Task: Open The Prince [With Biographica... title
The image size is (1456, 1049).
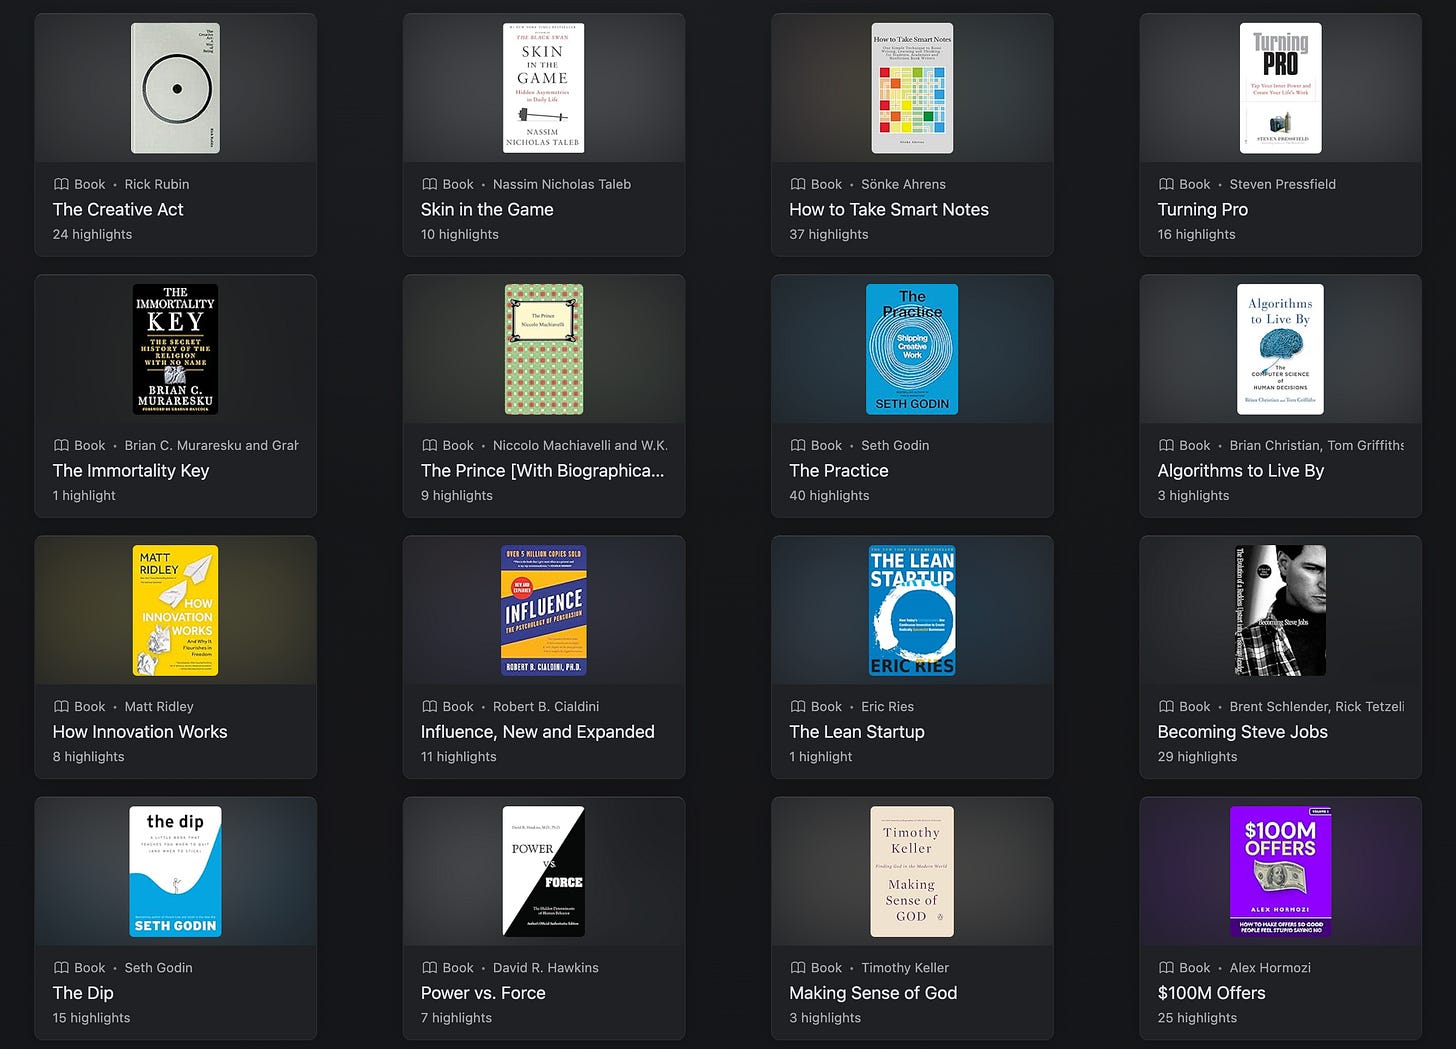Action: 542,470
